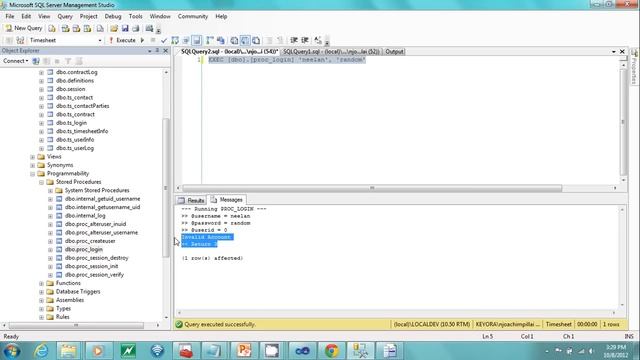Select the Messages tab
The width and height of the screenshot is (640, 360).
point(227,200)
